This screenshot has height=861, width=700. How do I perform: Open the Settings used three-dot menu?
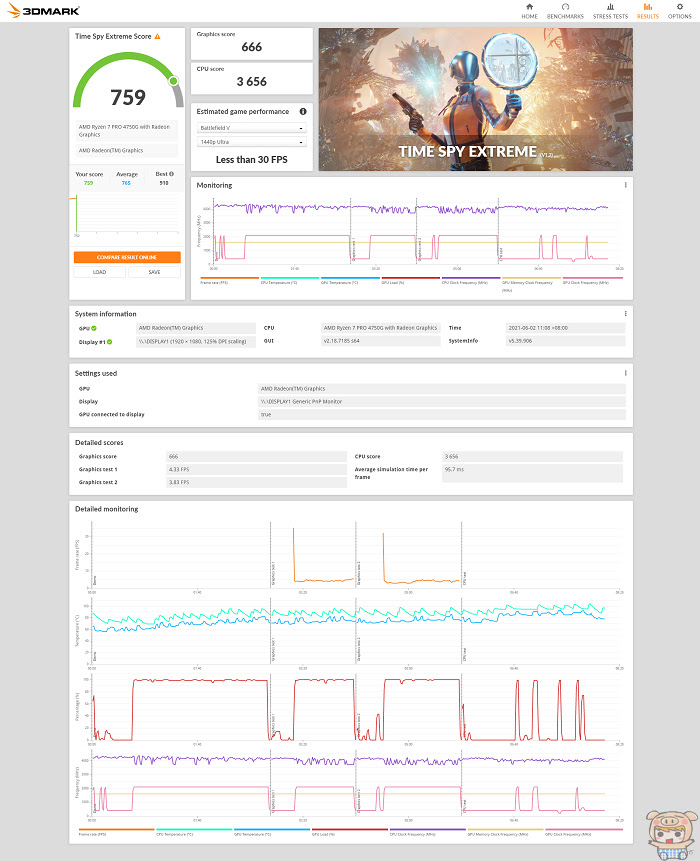[625, 373]
